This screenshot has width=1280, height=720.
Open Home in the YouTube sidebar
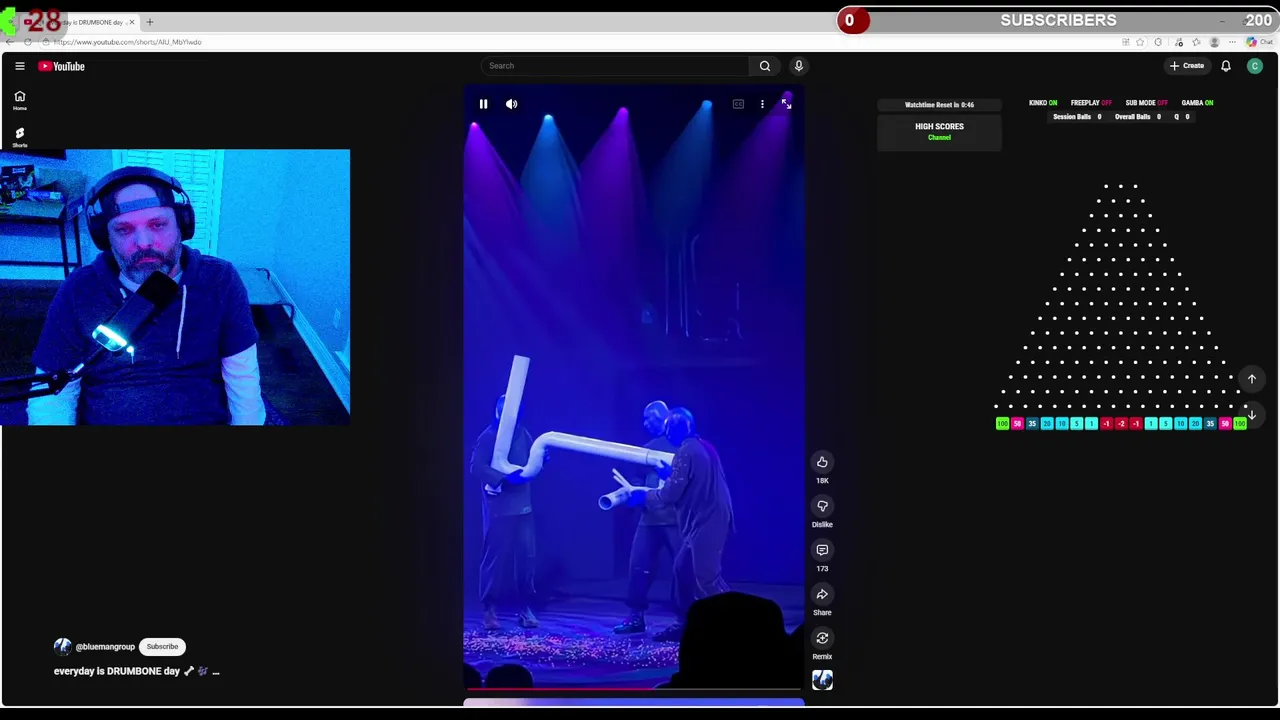pyautogui.click(x=19, y=100)
